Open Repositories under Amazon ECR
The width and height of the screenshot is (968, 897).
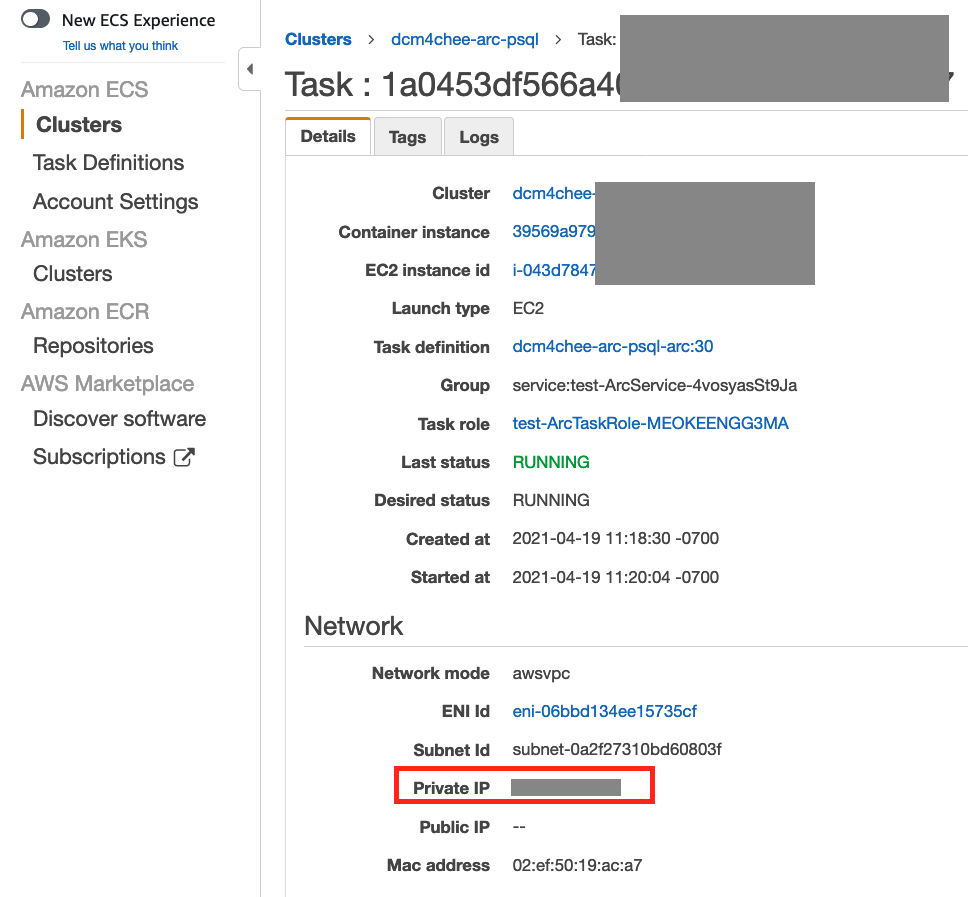point(93,346)
